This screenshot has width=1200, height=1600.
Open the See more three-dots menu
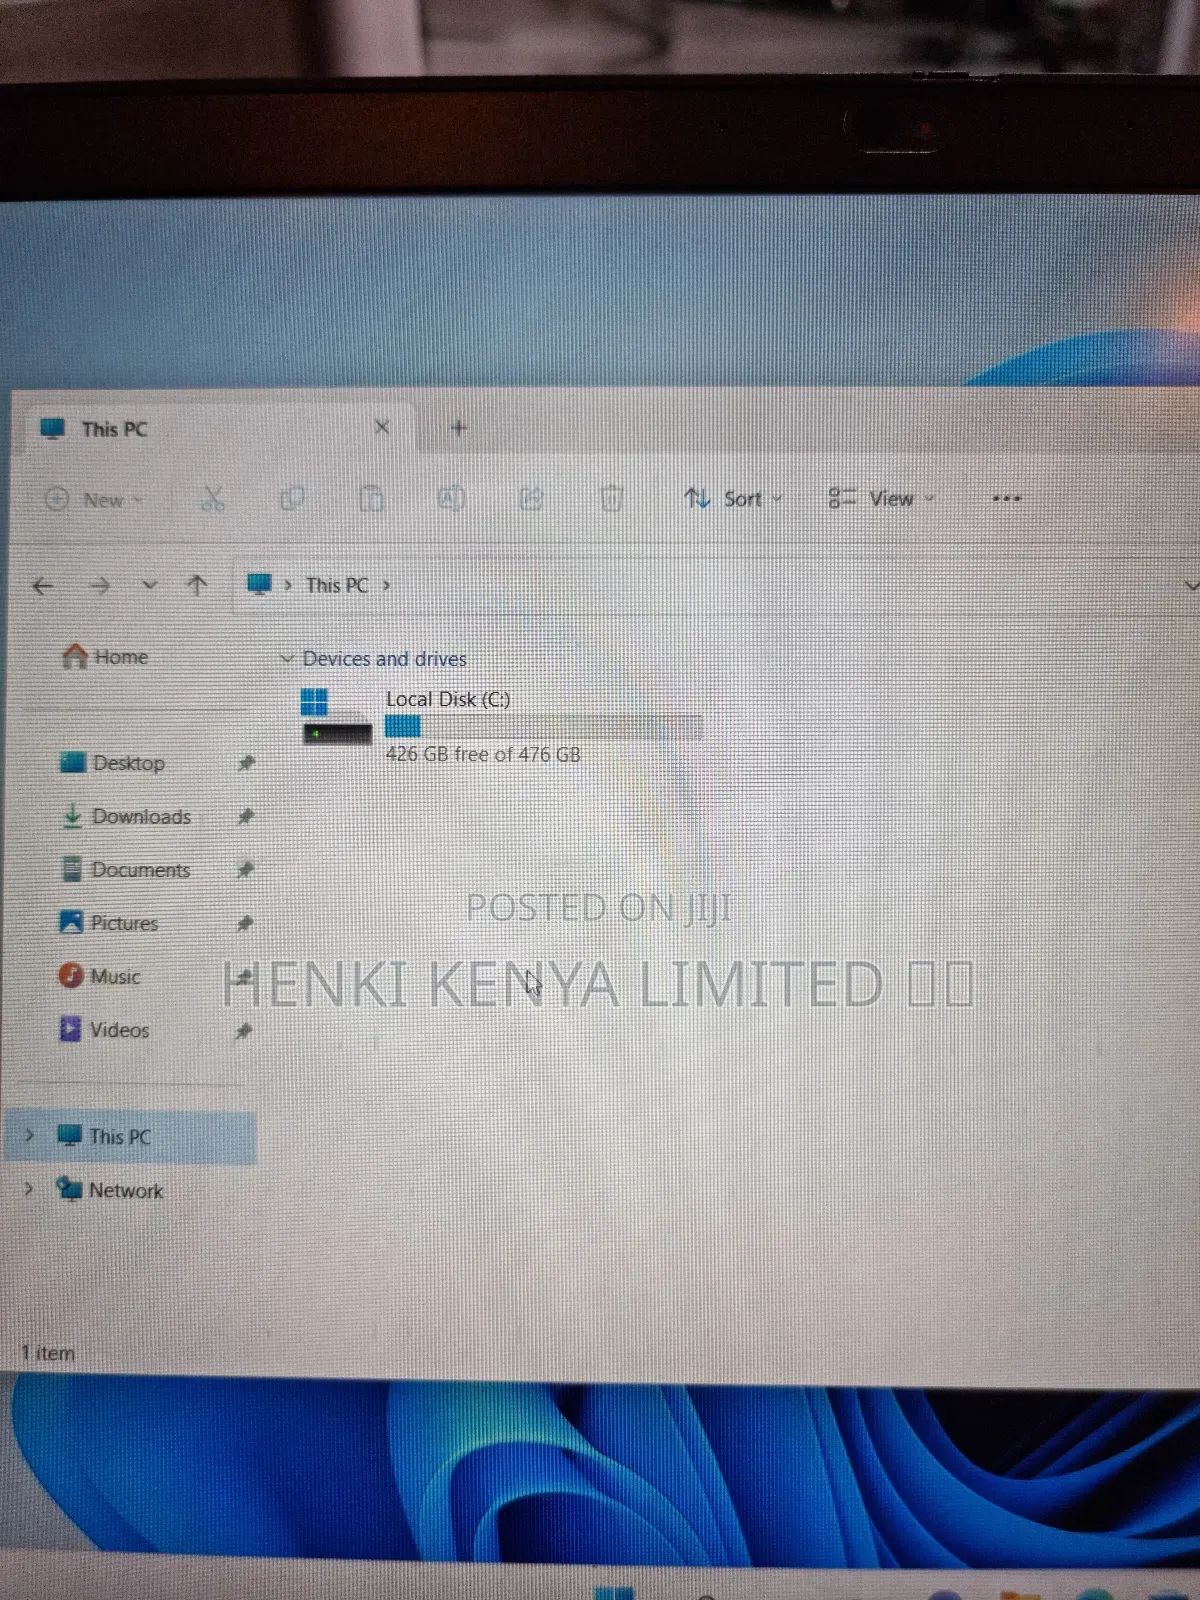click(1006, 498)
